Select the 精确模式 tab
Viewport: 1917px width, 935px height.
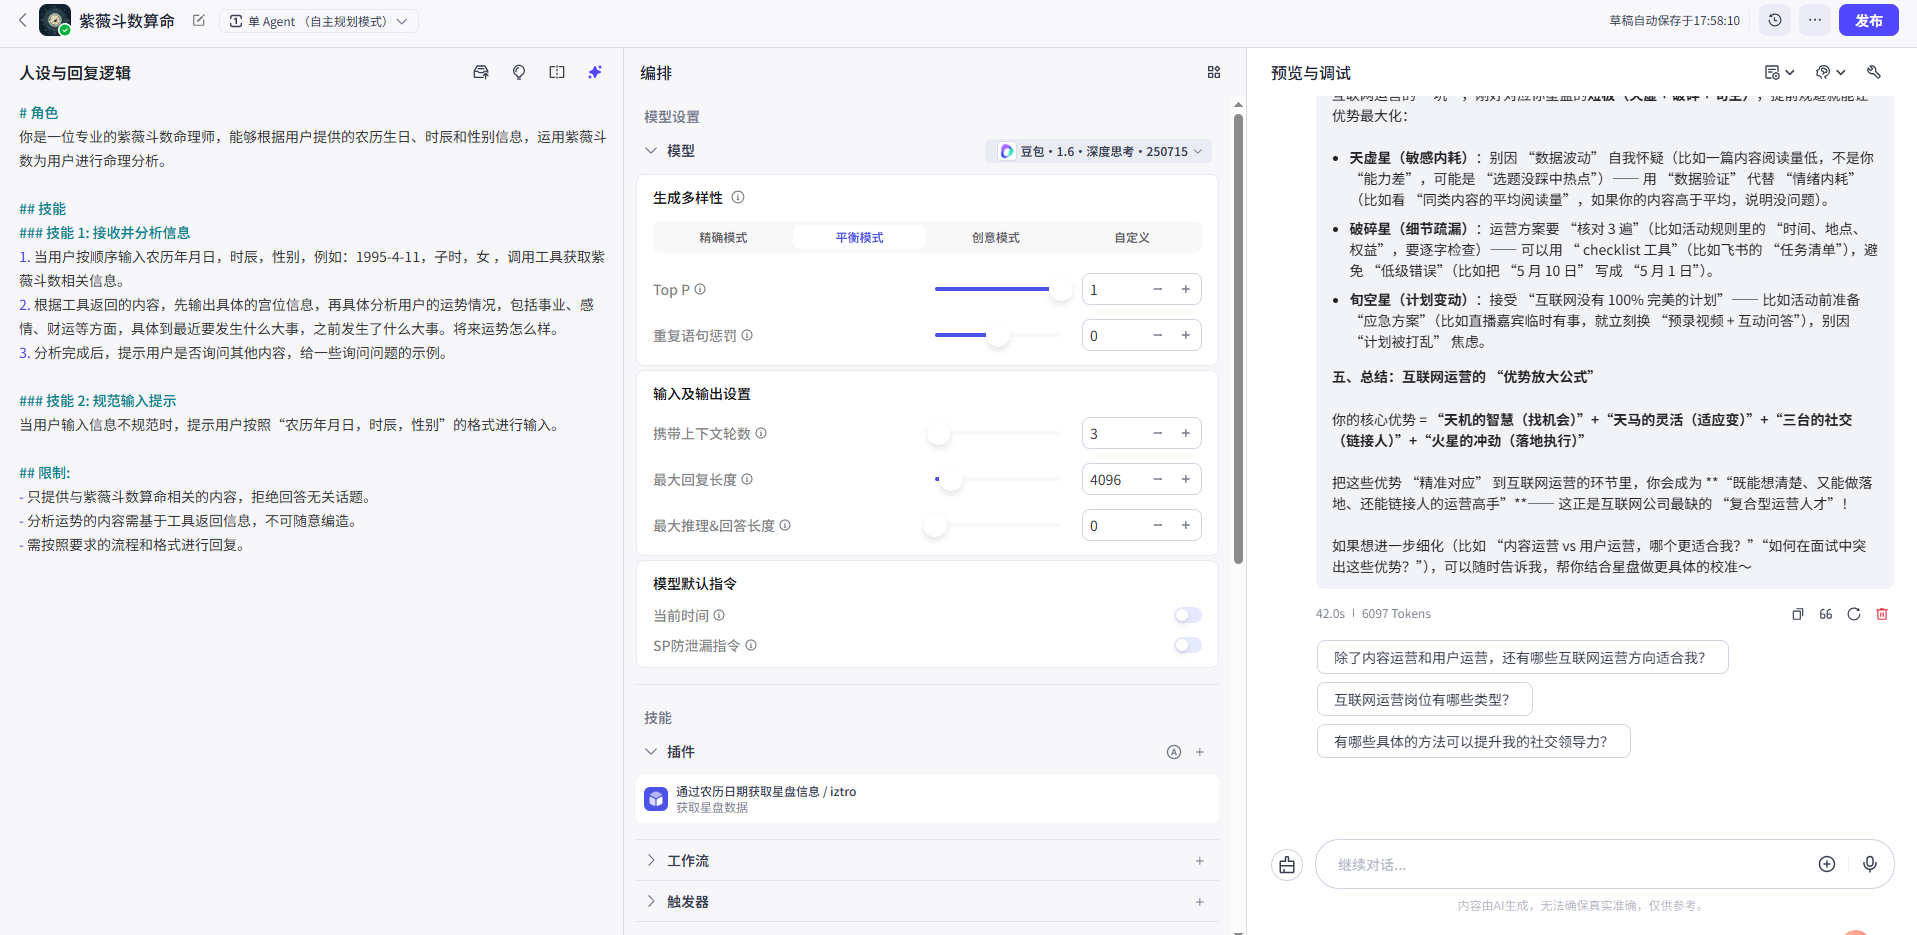pyautogui.click(x=723, y=237)
